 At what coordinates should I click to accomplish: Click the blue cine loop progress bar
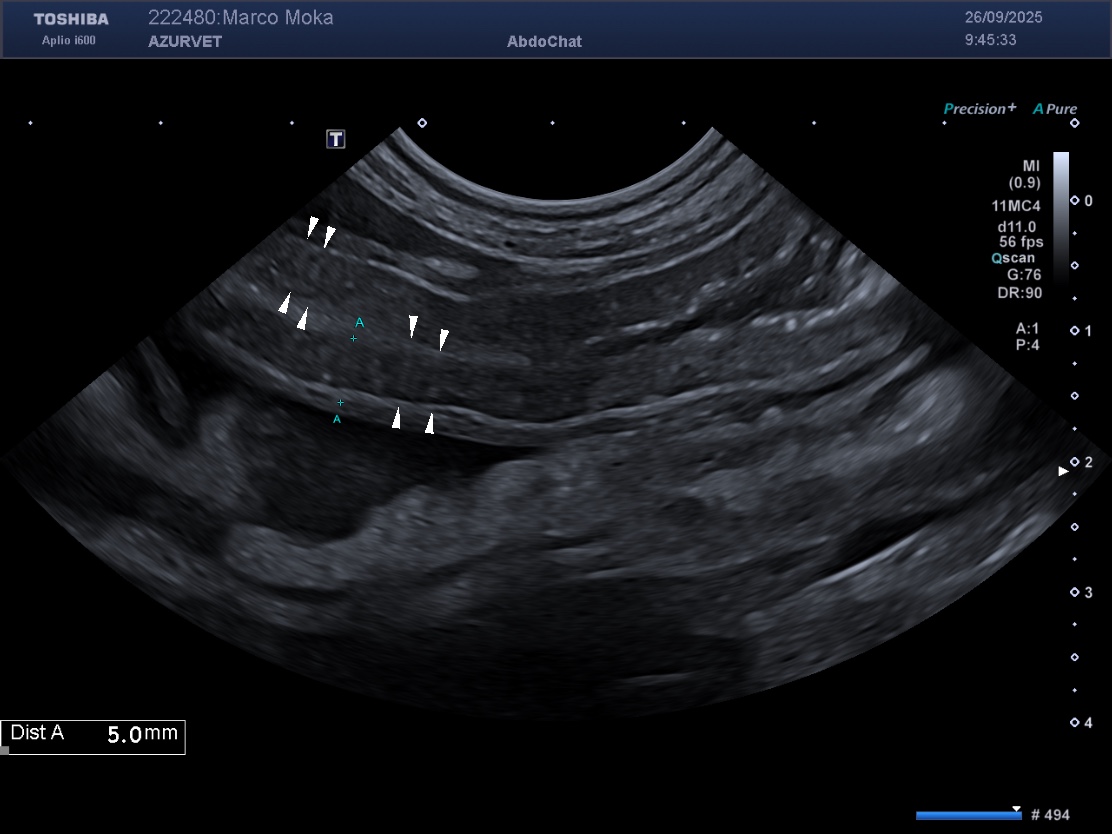(968, 815)
